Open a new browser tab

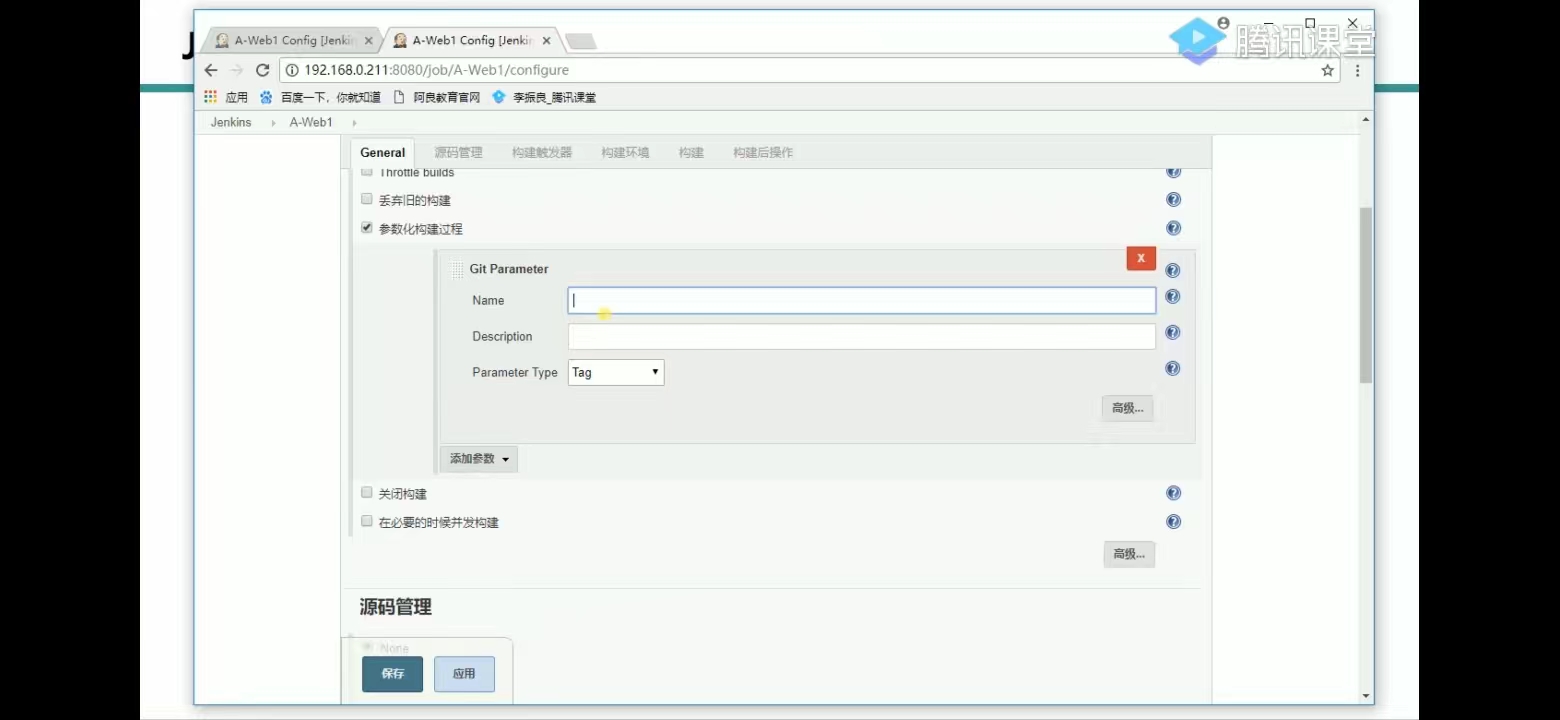pyautogui.click(x=581, y=41)
